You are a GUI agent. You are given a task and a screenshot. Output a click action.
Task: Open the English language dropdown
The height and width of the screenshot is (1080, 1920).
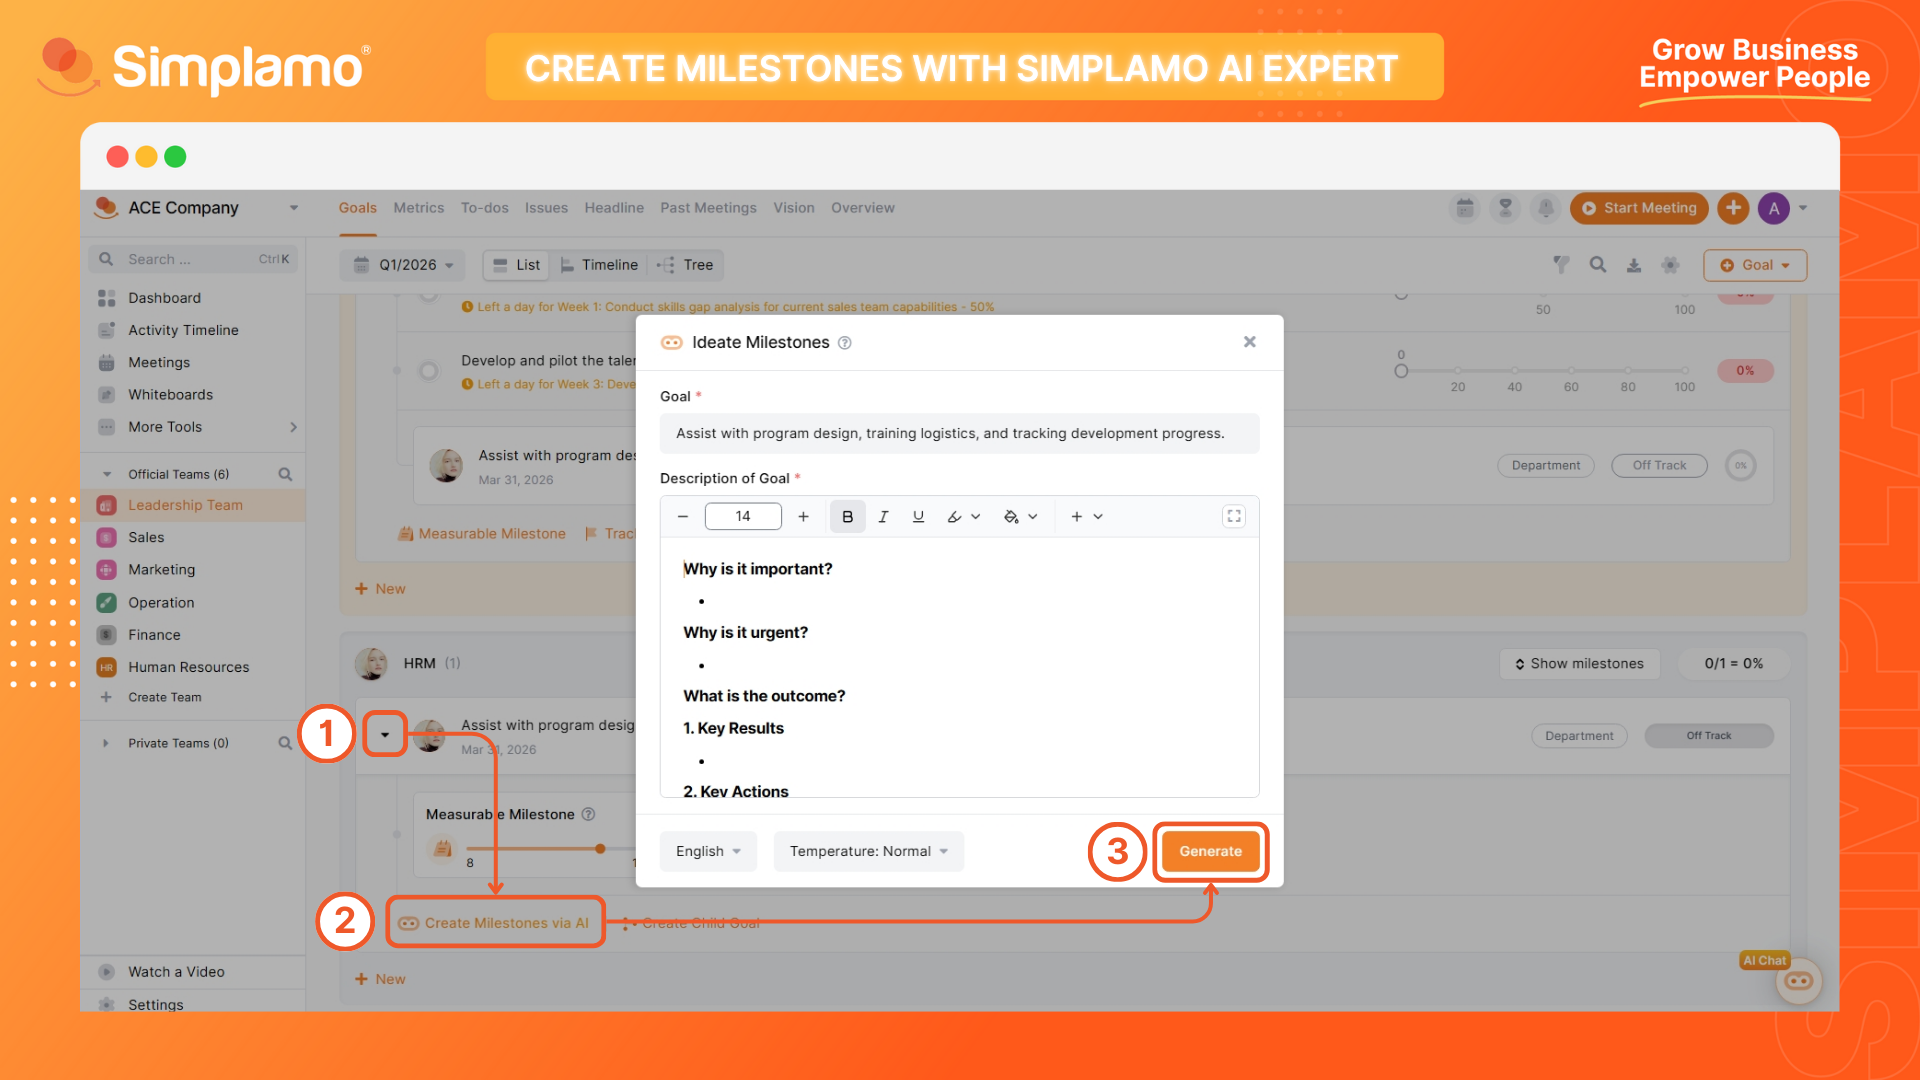708,851
